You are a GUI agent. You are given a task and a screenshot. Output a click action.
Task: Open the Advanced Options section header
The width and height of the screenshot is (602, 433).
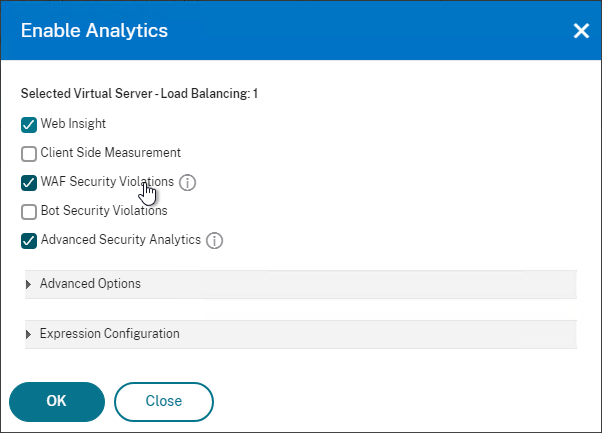(x=301, y=284)
